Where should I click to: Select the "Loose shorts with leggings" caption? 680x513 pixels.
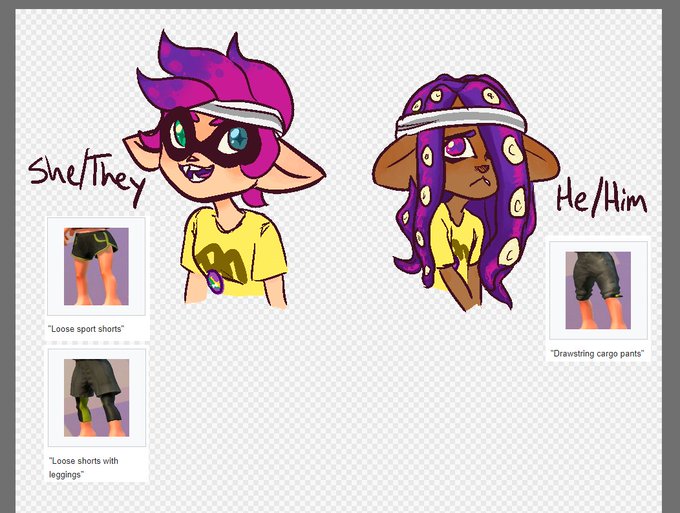pos(84,467)
